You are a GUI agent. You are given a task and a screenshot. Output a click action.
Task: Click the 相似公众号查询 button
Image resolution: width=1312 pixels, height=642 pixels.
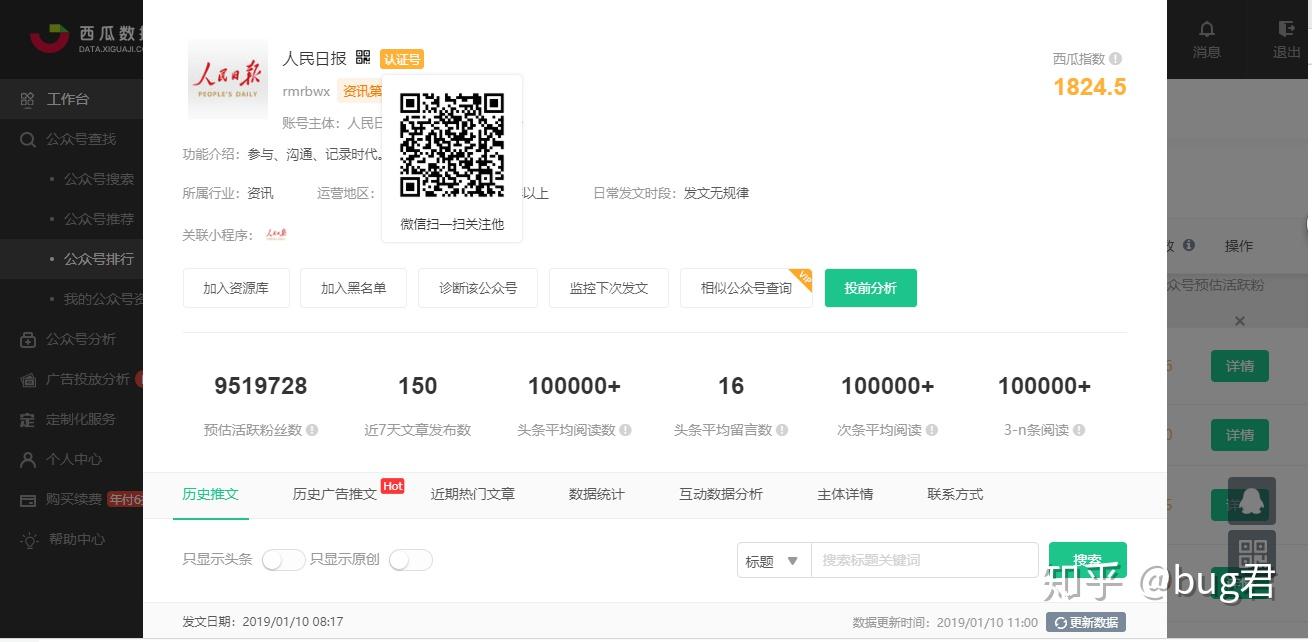point(746,288)
